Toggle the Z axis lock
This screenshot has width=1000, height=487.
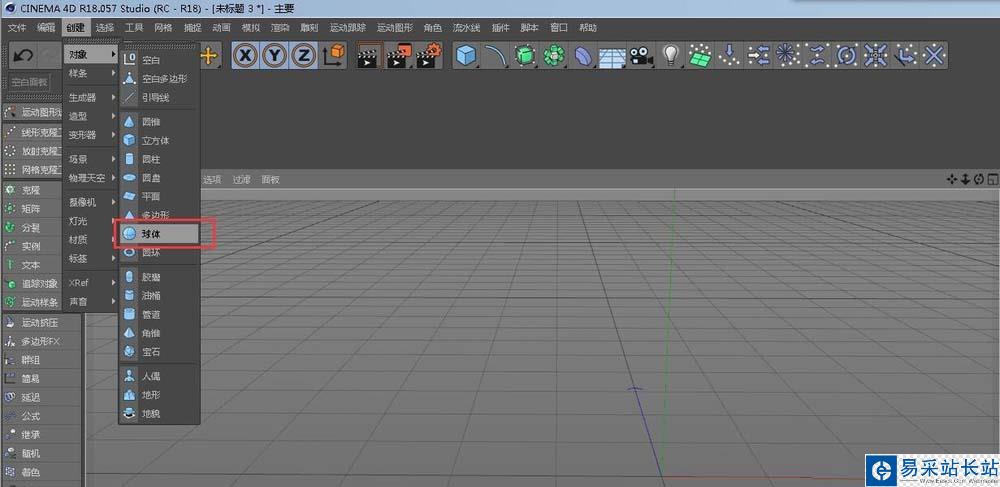tap(304, 56)
